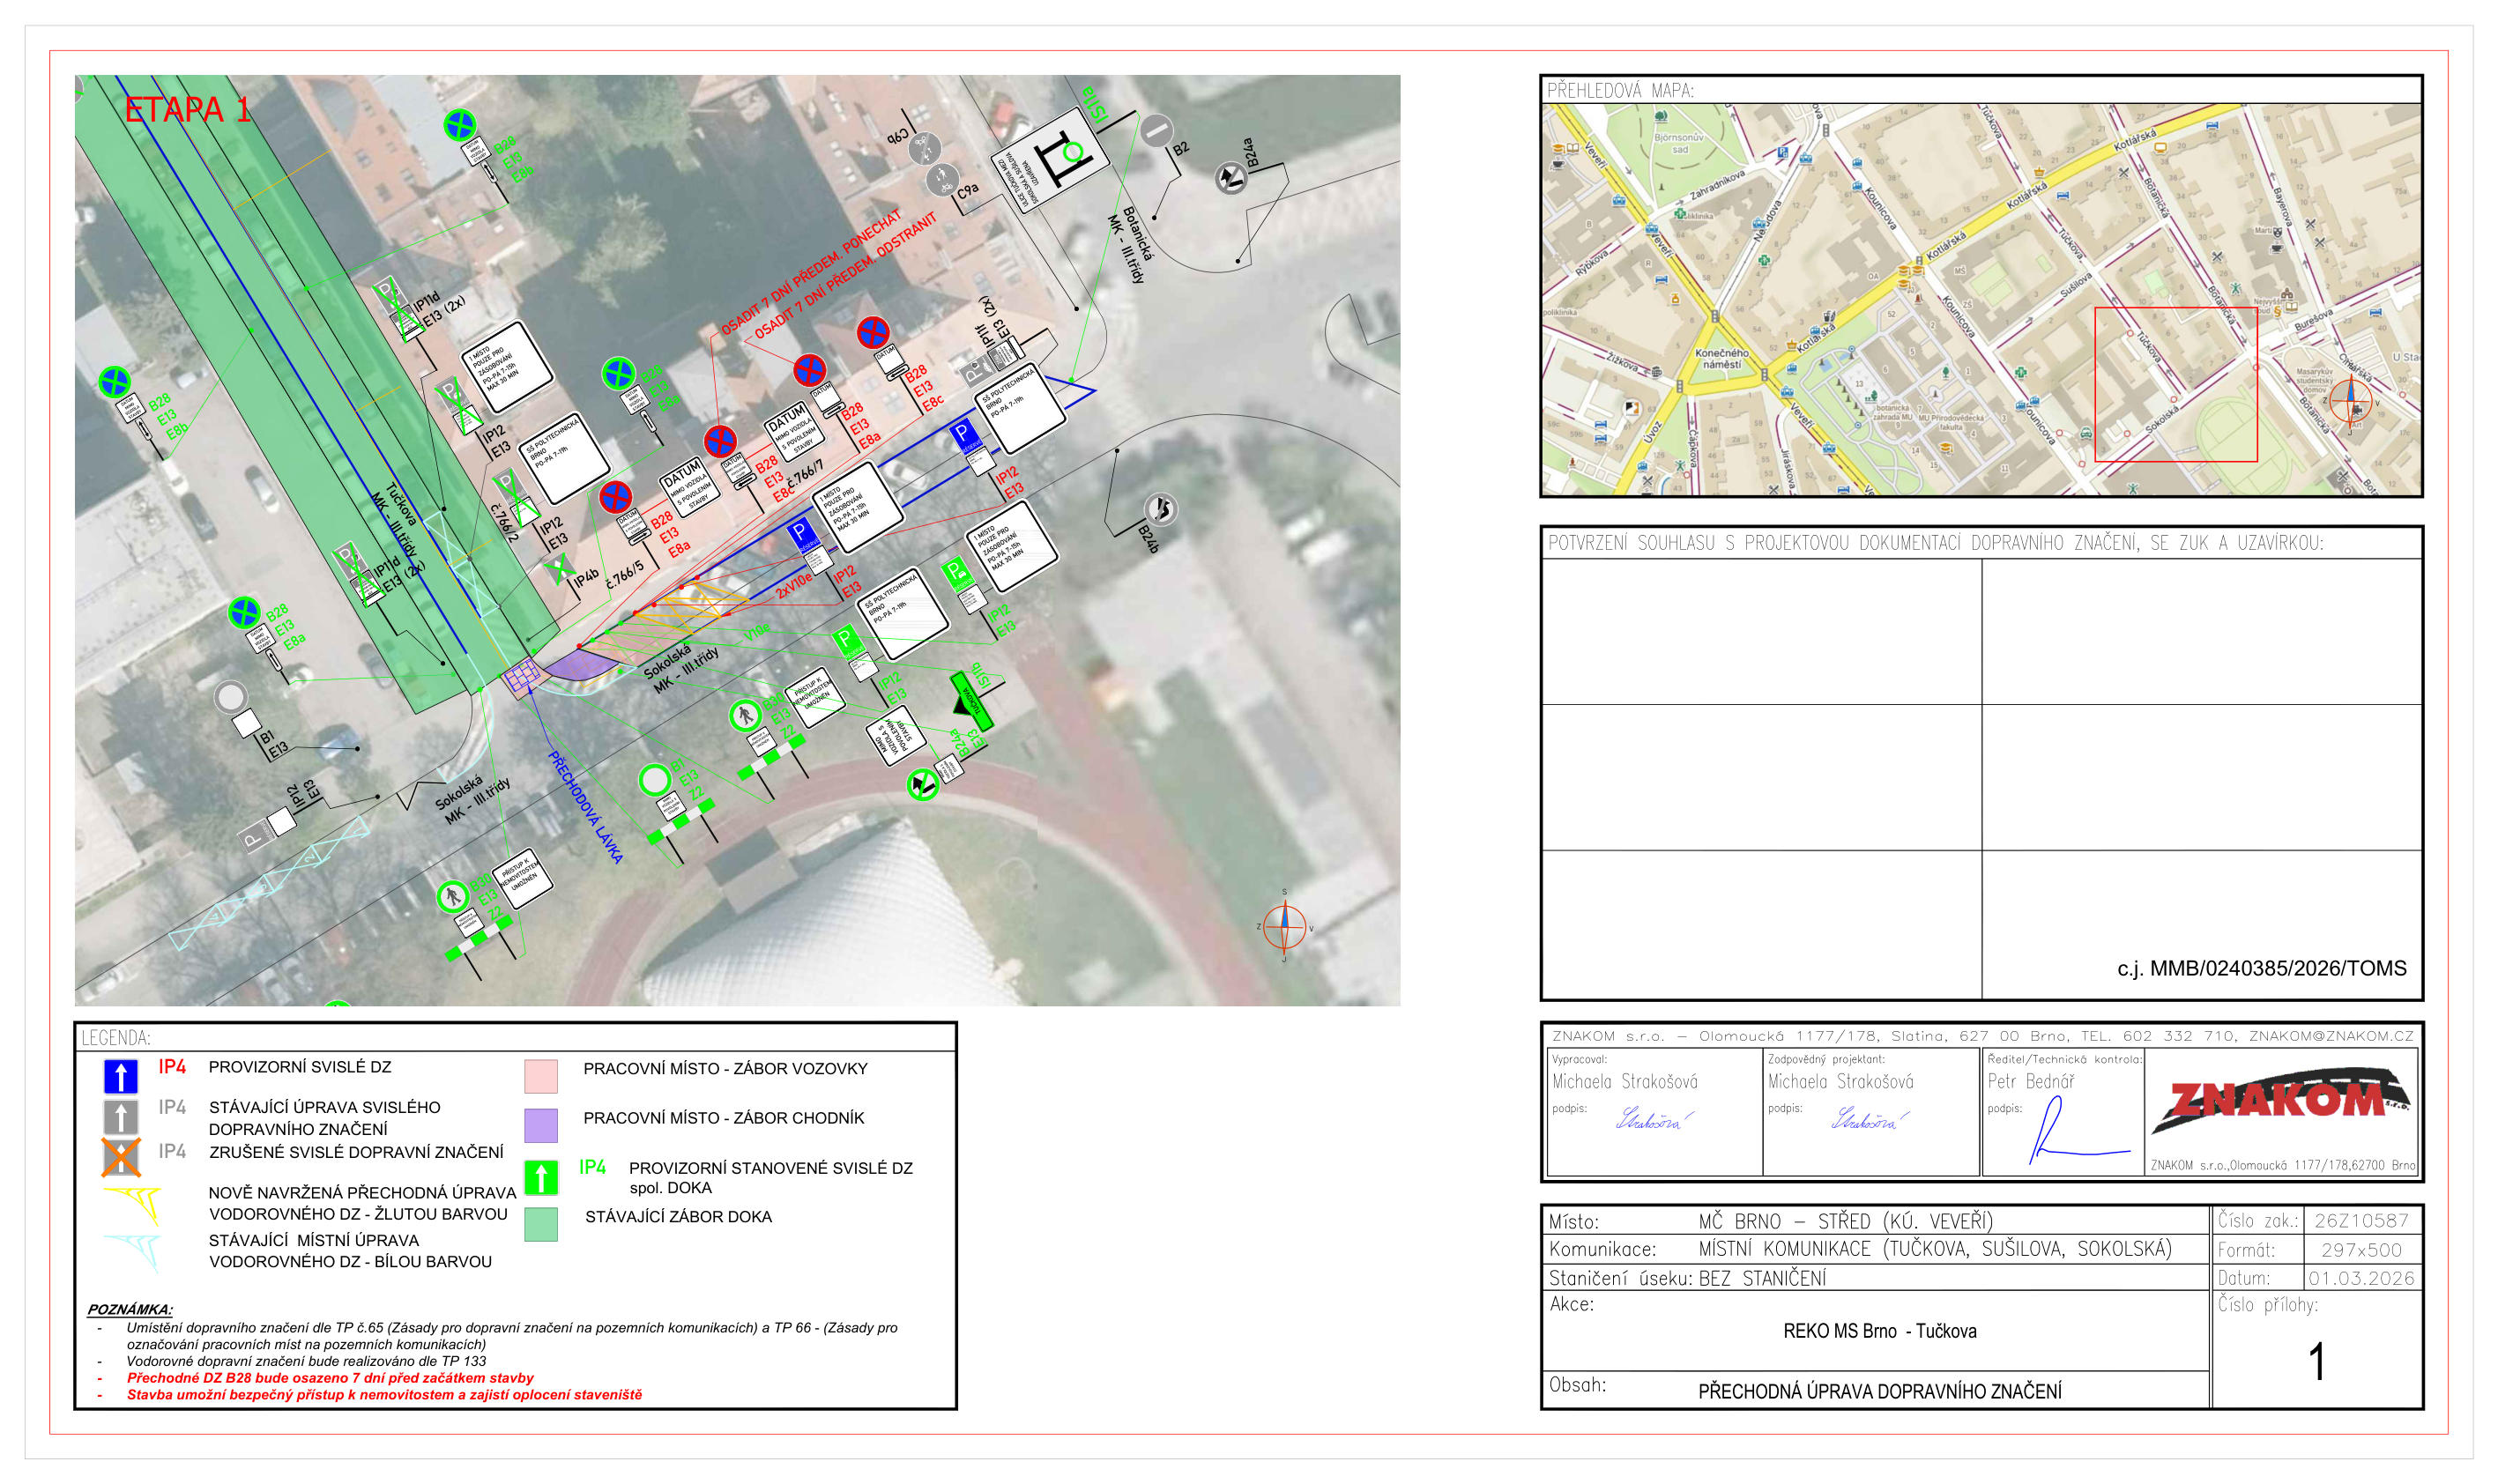Image resolution: width=2498 pixels, height=1484 pixels.
Task: Click the blue PŘECHODOVÁ LÁVKA label
Action: pos(586,807)
